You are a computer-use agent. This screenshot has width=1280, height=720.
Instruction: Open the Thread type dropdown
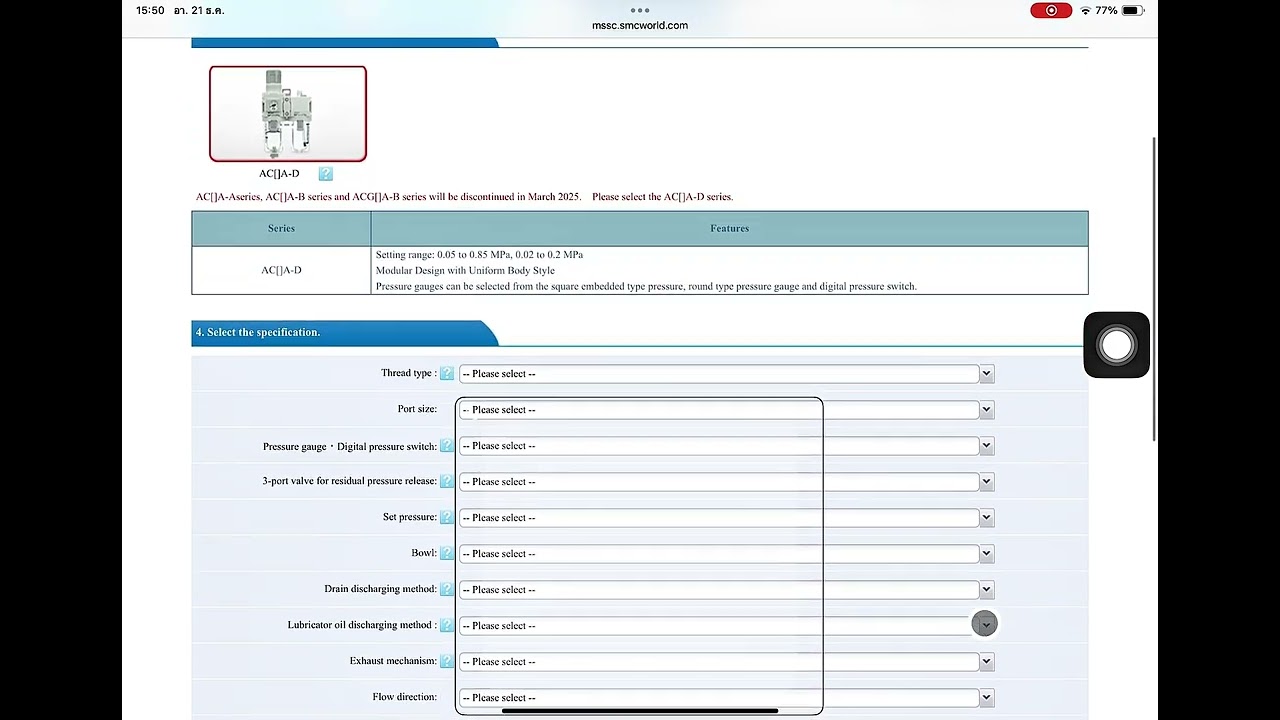(x=726, y=373)
